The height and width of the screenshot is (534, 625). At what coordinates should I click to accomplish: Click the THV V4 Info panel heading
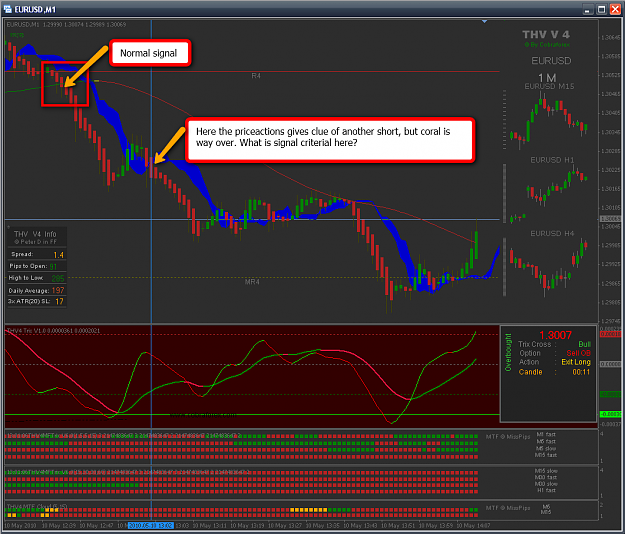coord(35,234)
